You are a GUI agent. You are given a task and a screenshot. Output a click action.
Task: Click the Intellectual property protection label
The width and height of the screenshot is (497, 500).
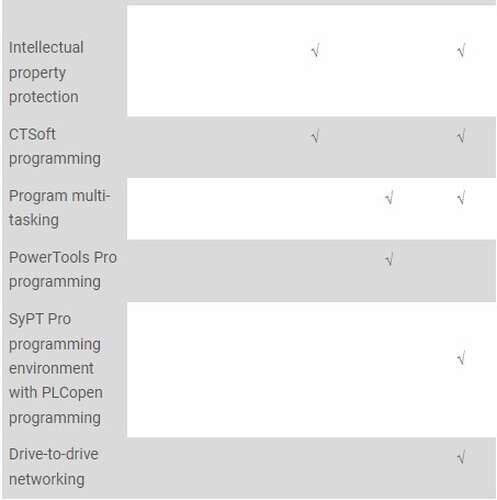point(46,72)
